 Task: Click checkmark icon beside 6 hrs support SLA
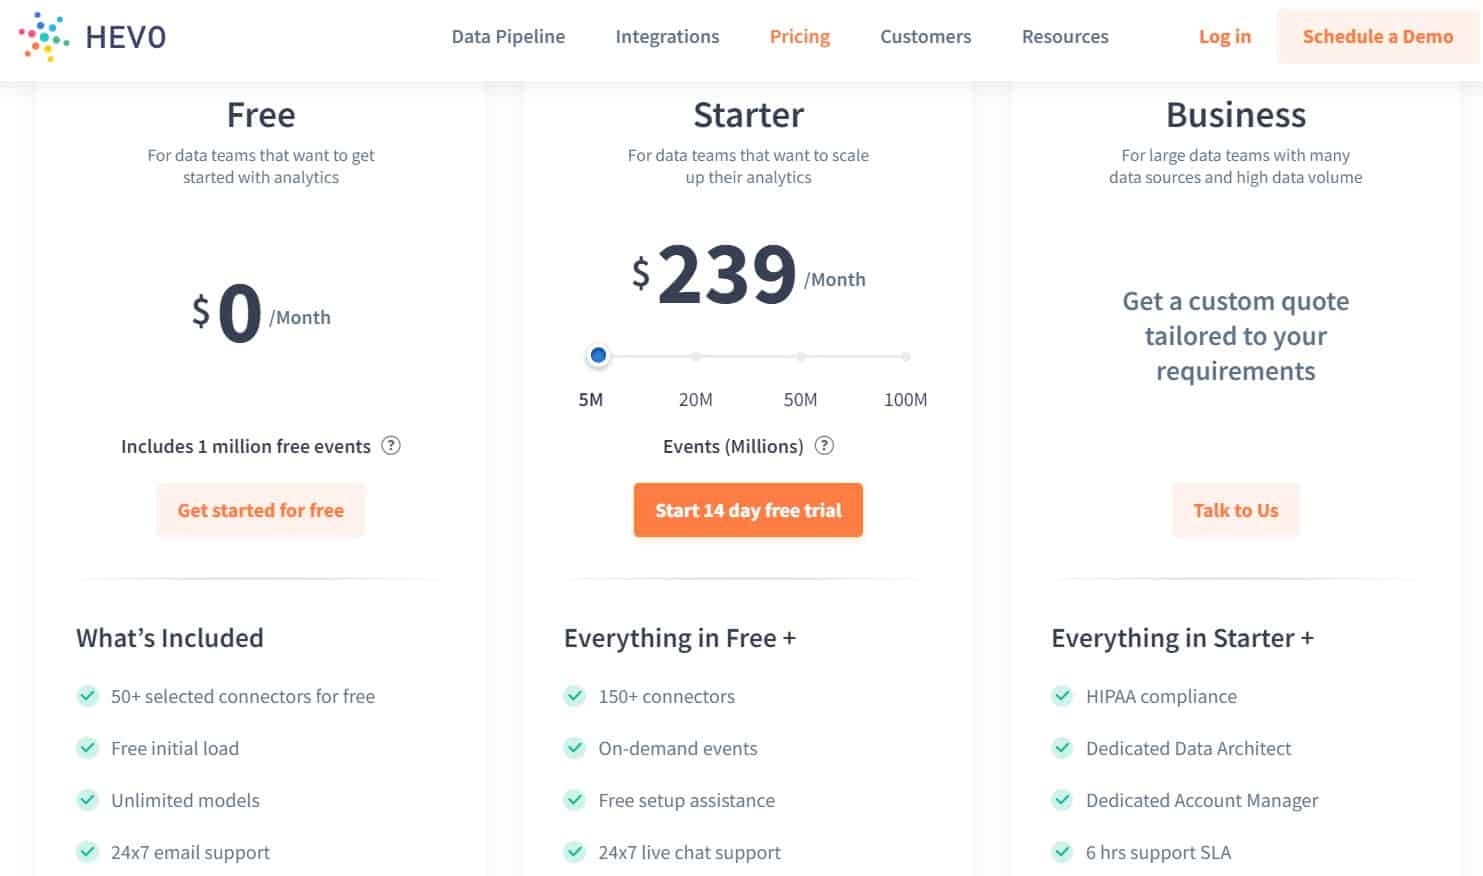click(x=1062, y=852)
